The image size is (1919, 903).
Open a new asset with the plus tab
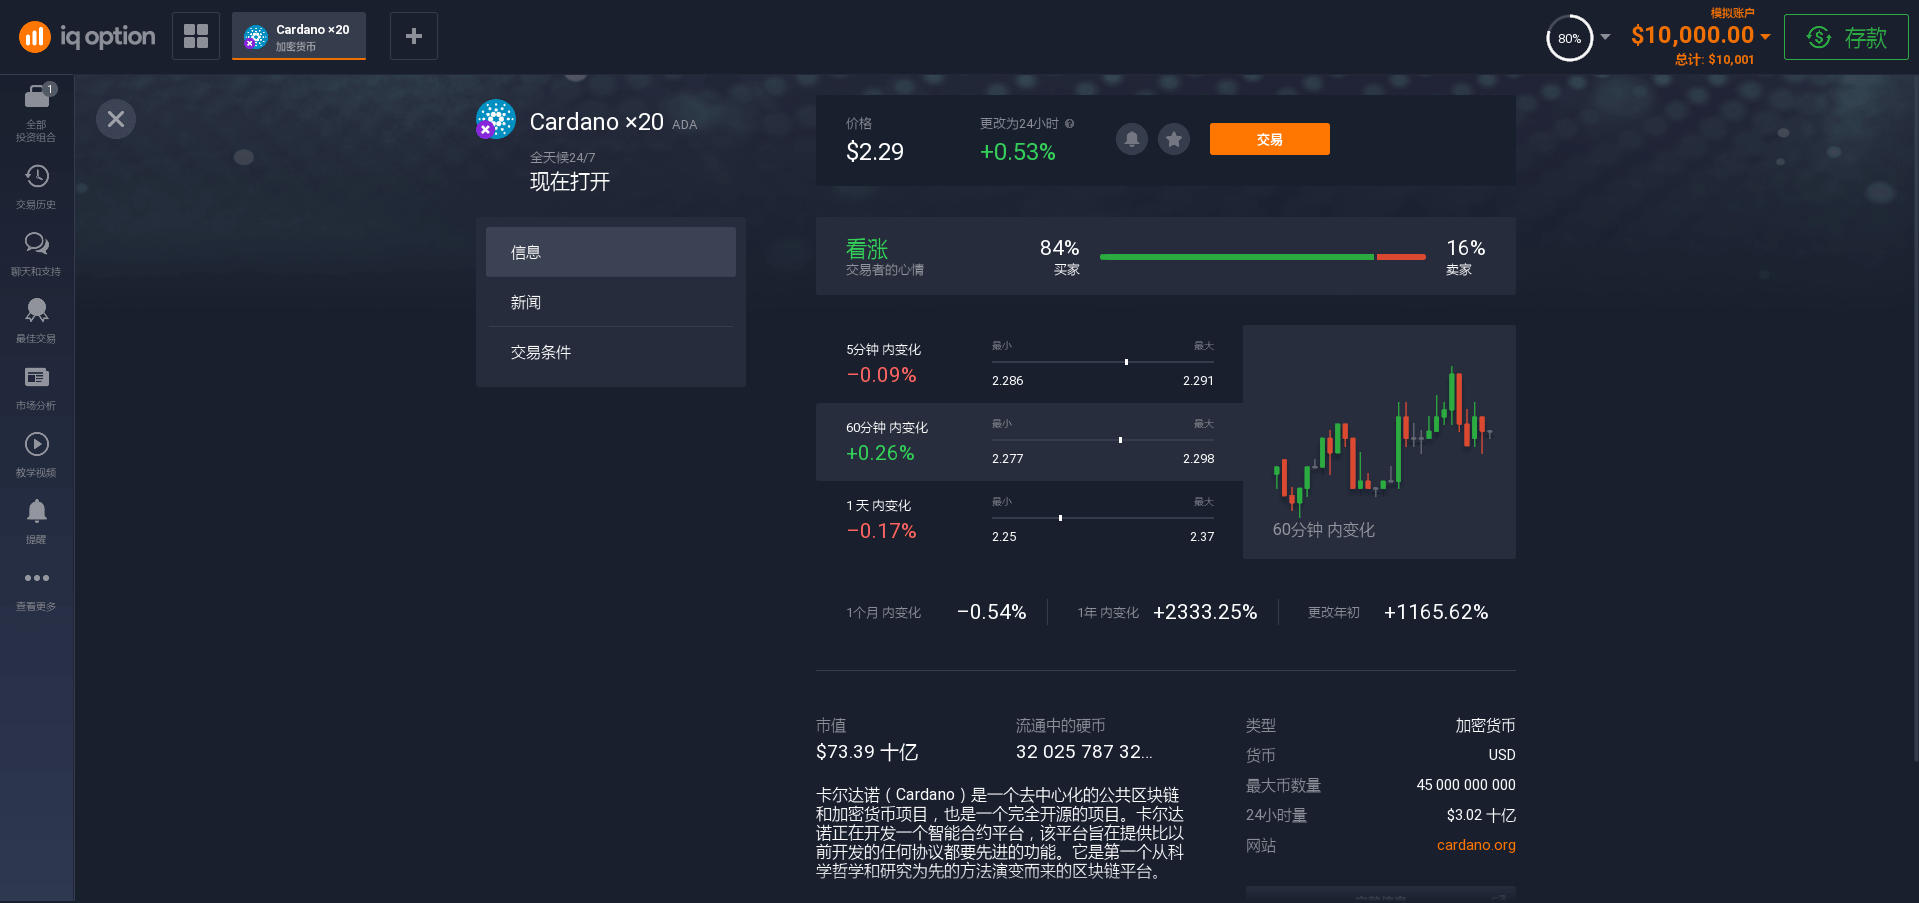(413, 35)
